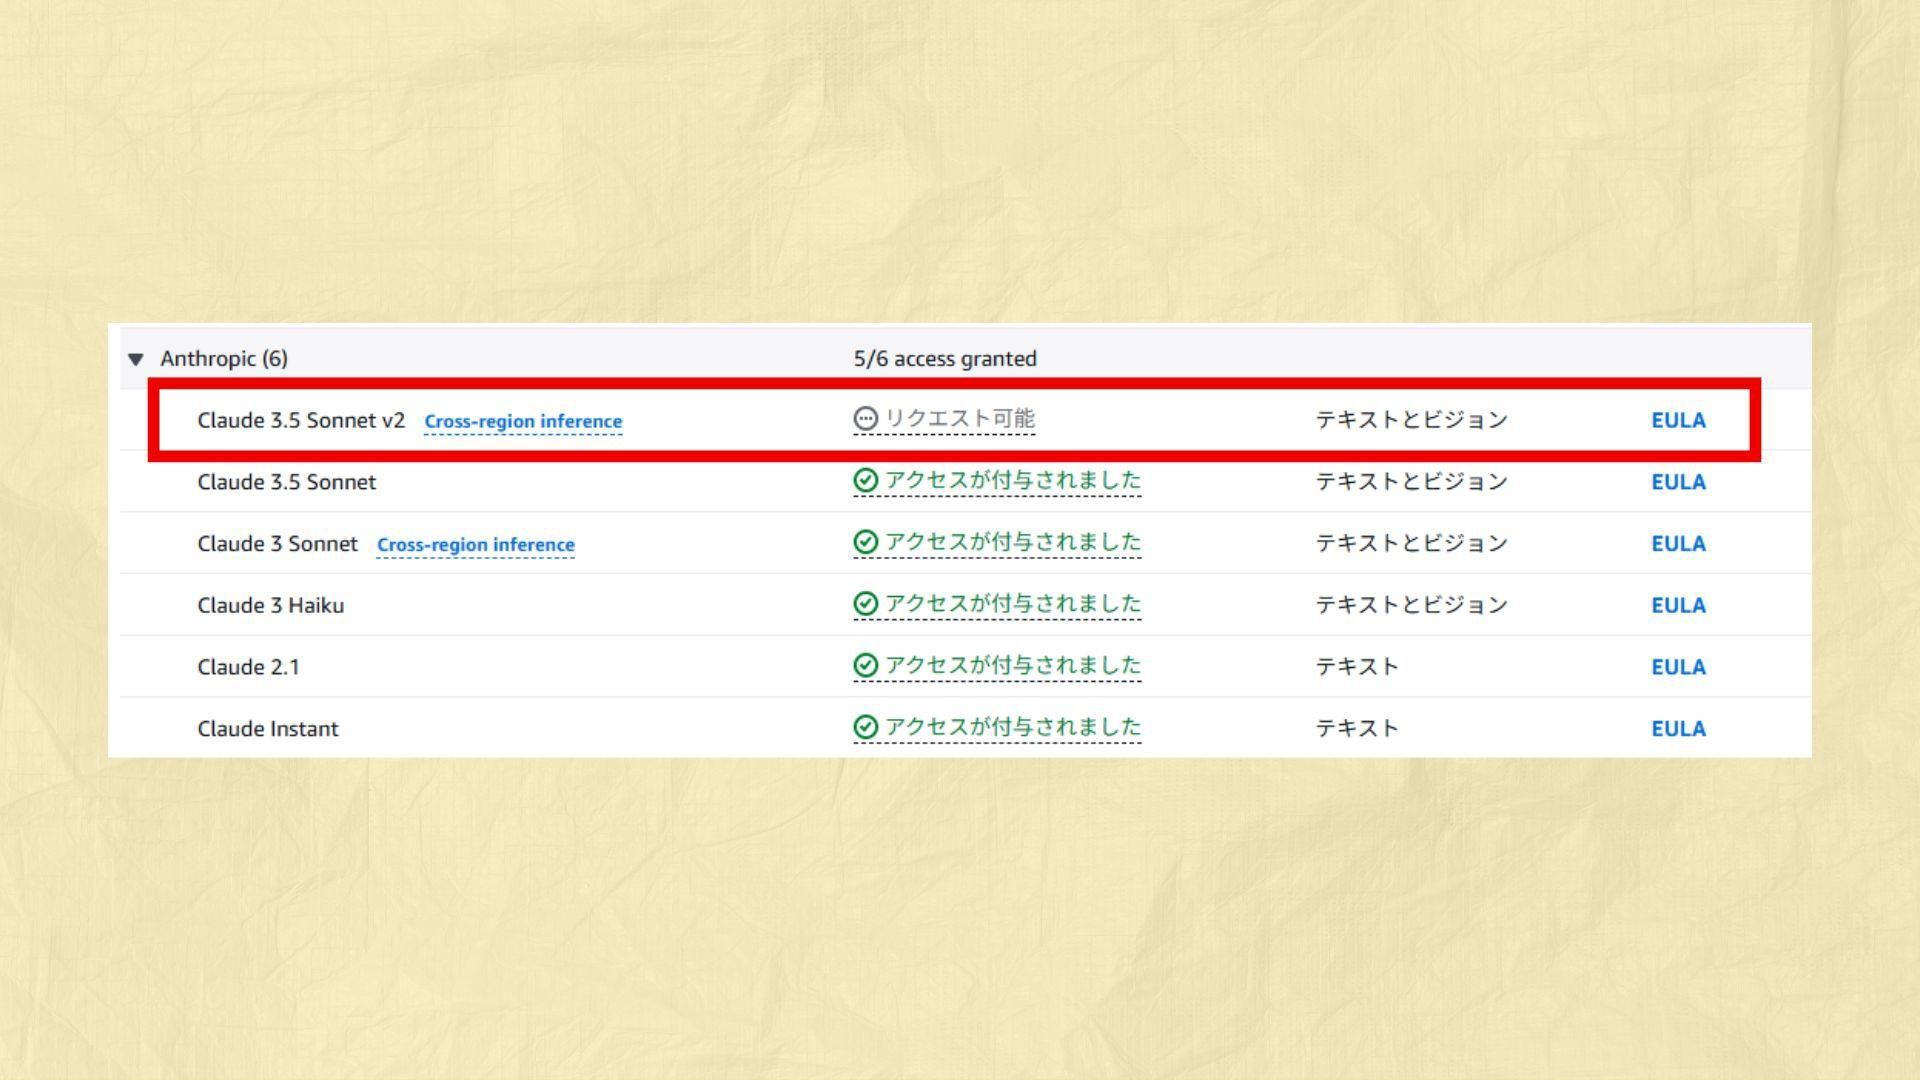
Task: Collapse the Anthropic (6) provider group
Action: coord(136,359)
